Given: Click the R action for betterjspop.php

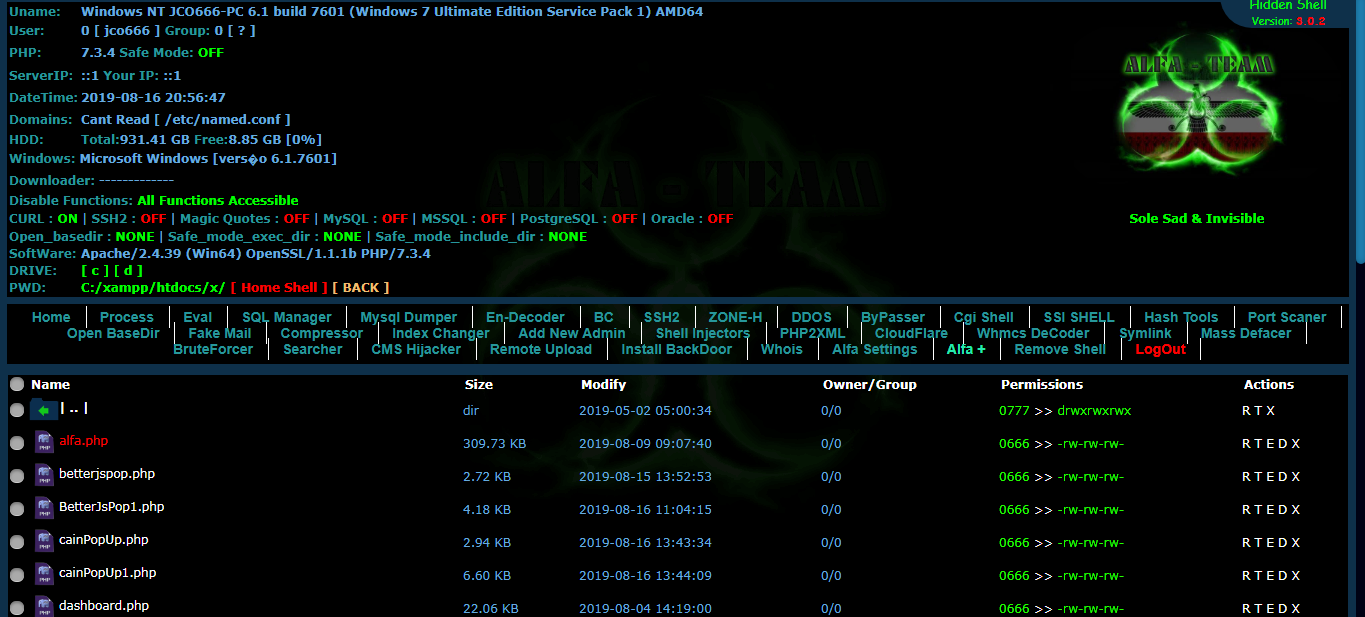Looking at the screenshot, I should tap(1247, 476).
